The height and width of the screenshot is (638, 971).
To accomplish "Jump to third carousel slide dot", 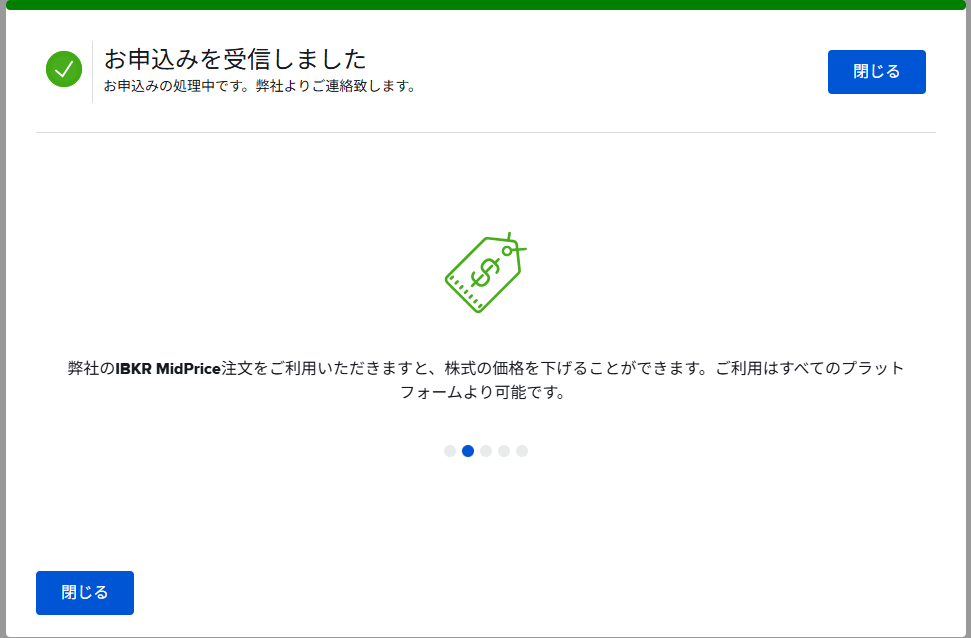I will [486, 451].
